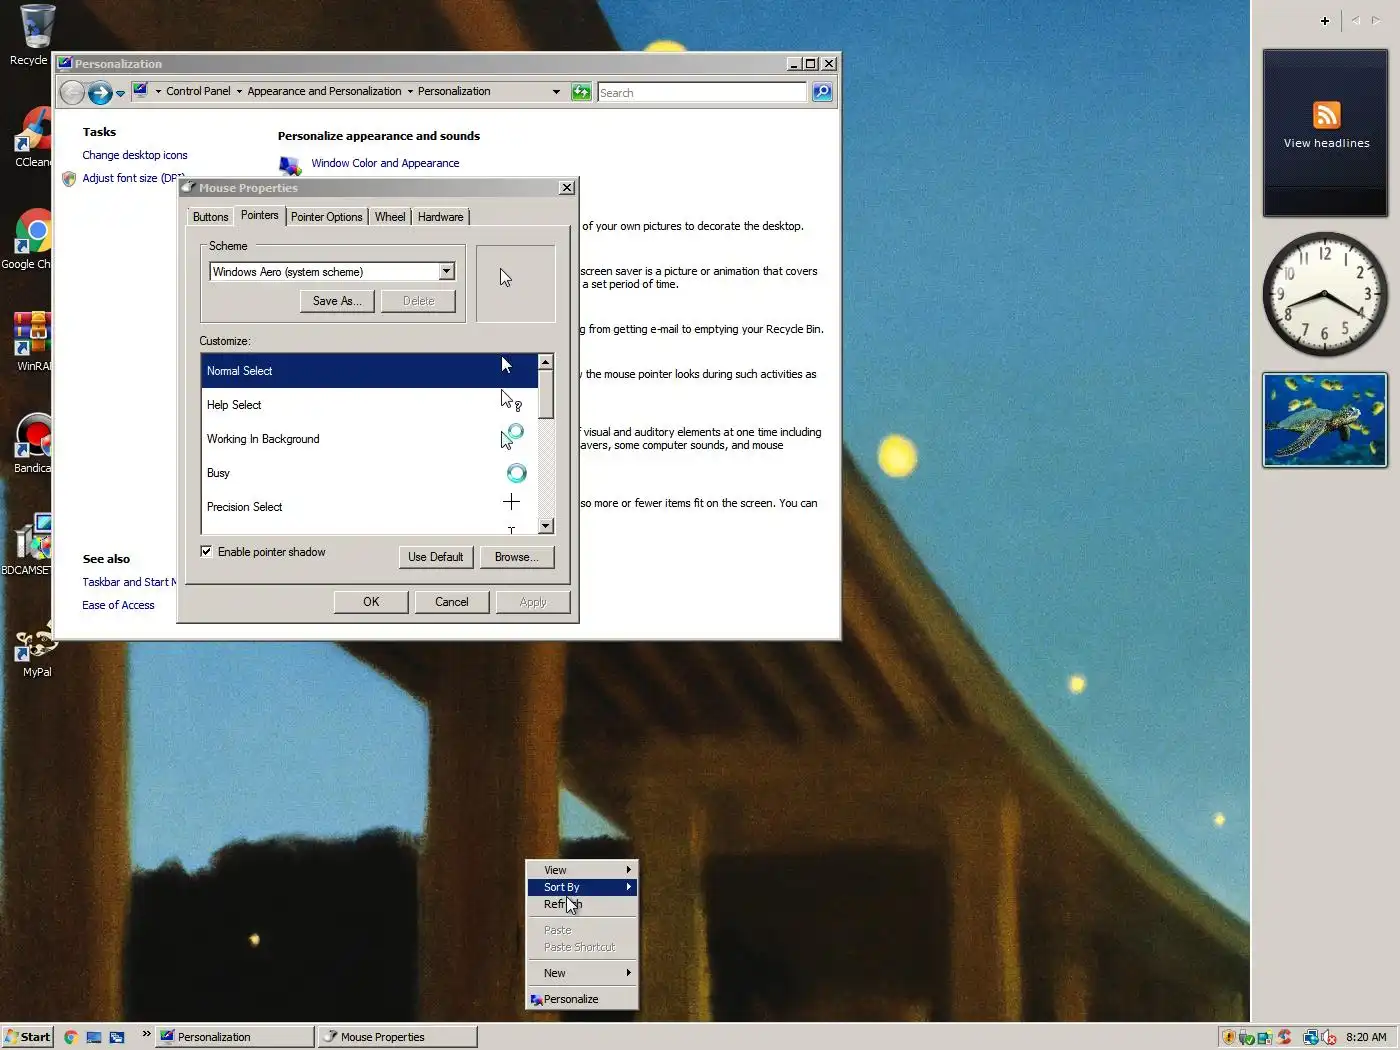Open the Sort By submenu
This screenshot has height=1050, width=1400.
click(x=582, y=887)
